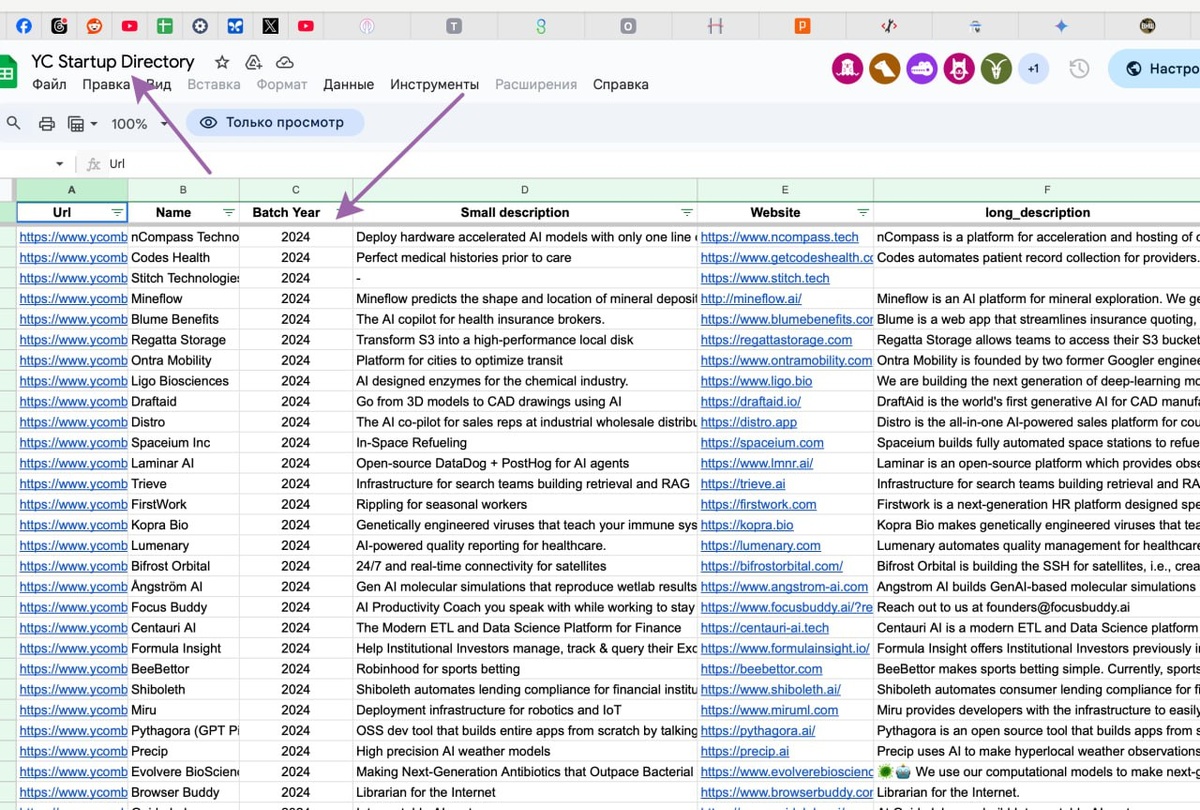Select the 'Robinhood for sports betting' cell
The height and width of the screenshot is (810, 1200).
(525, 669)
